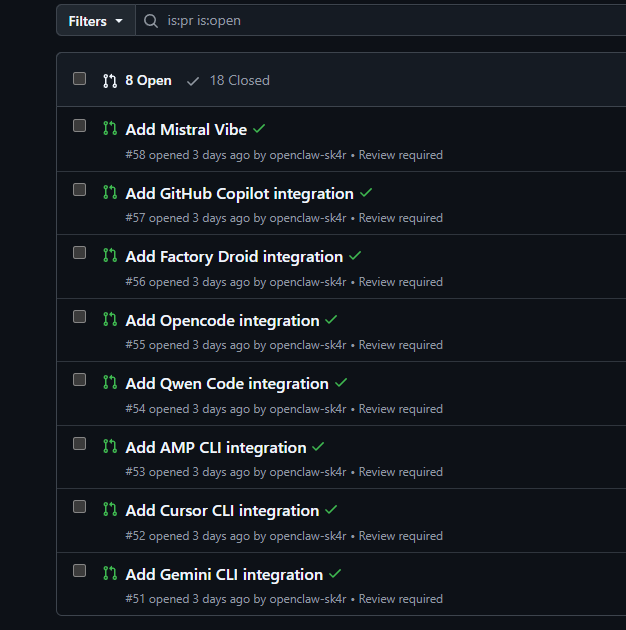Select the Add Opencode integration checkbox
Image resolution: width=626 pixels, height=630 pixels.
80,317
